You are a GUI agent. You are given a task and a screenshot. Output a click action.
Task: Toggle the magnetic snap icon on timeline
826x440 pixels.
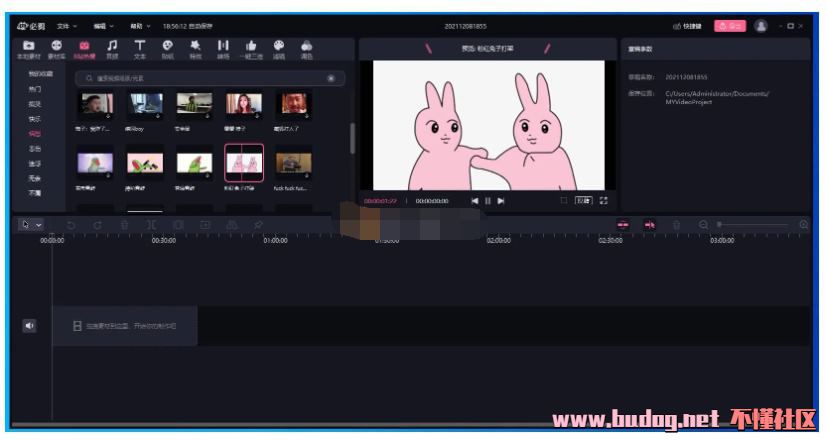coord(623,225)
